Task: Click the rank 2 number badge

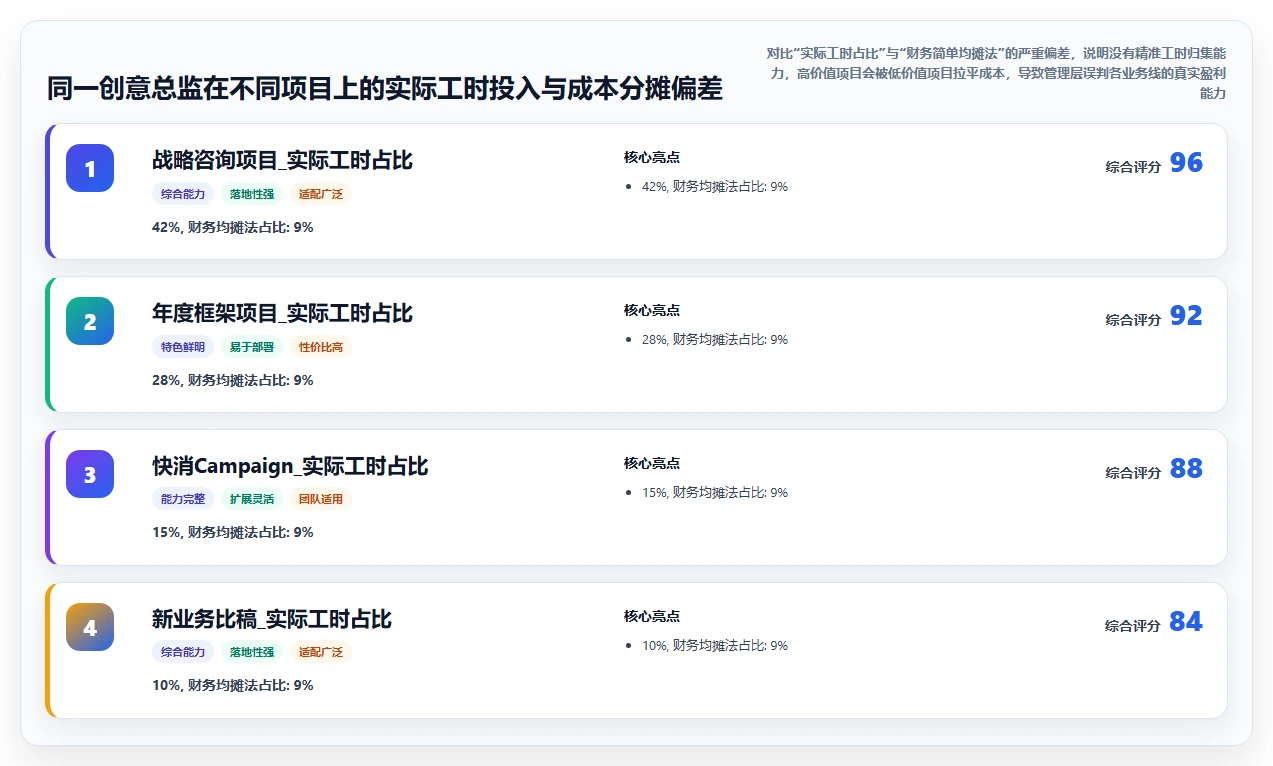Action: coord(90,321)
